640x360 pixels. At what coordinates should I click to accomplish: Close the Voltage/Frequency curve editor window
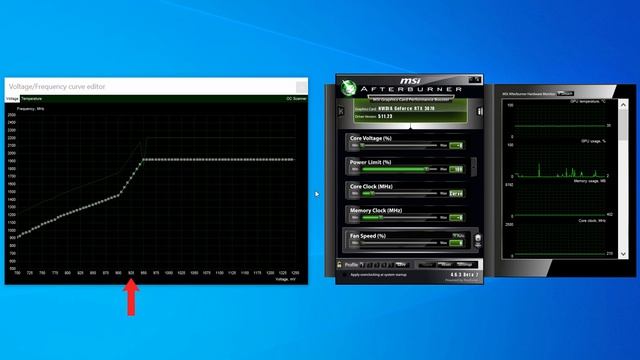pyautogui.click(x=301, y=87)
